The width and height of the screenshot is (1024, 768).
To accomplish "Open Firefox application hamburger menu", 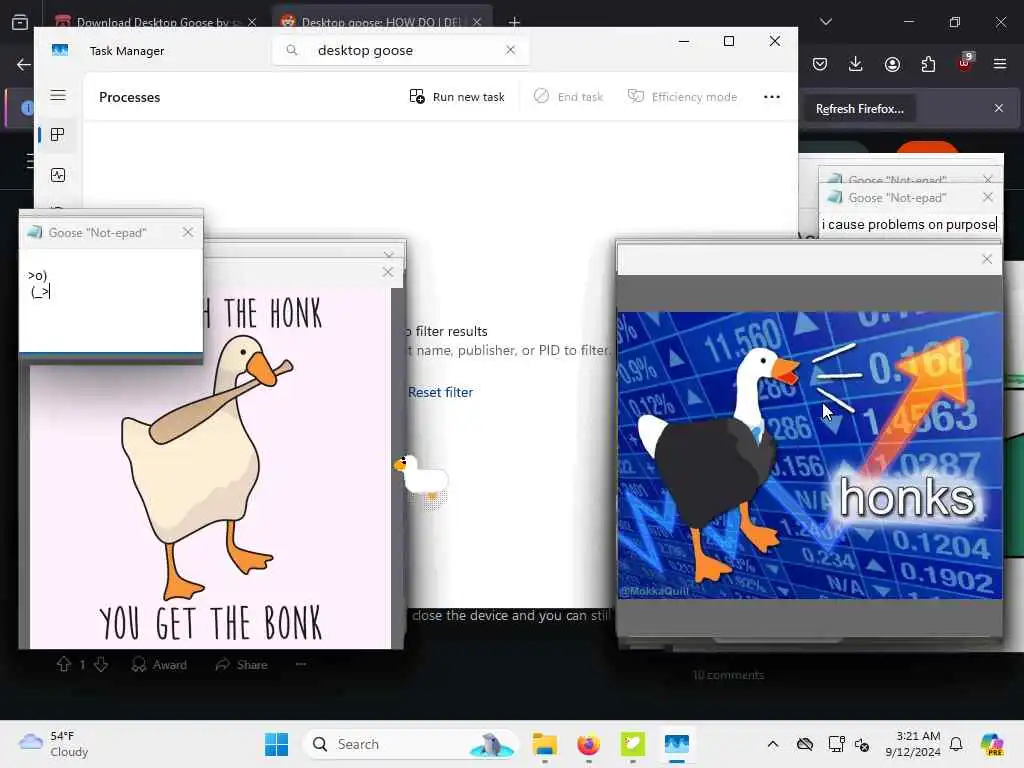I will [x=1000, y=64].
